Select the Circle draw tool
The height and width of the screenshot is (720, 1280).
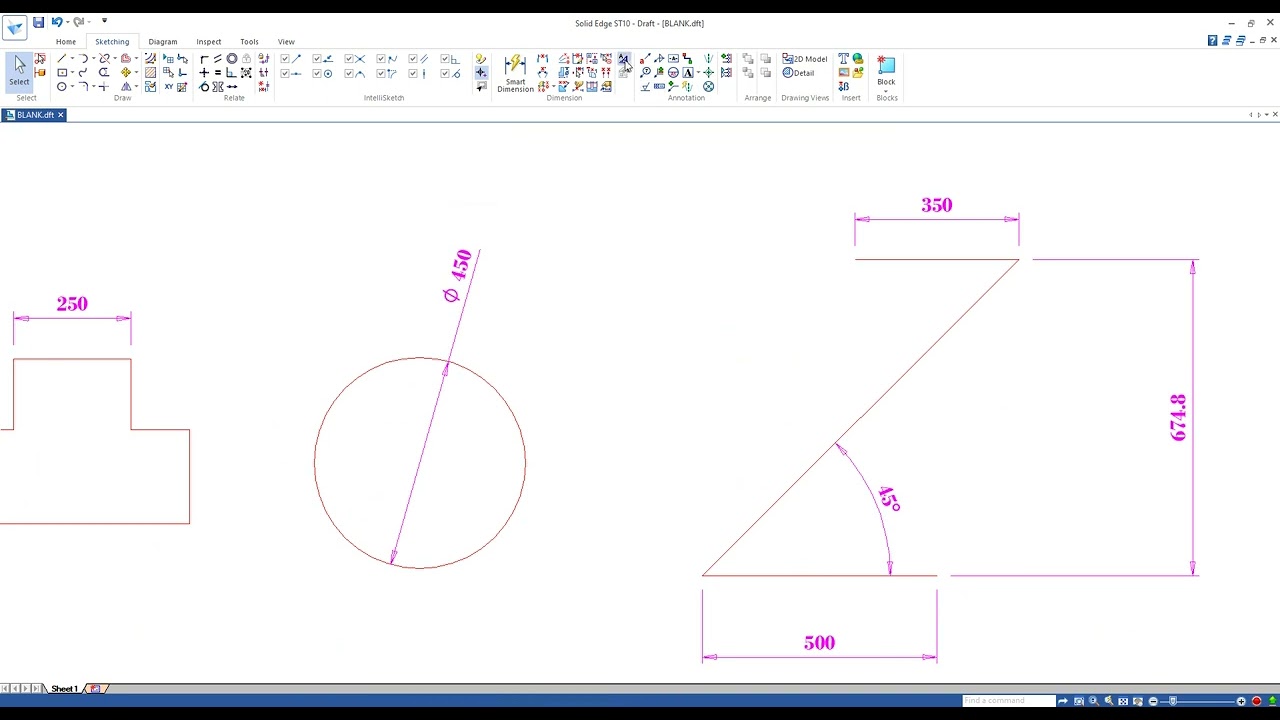click(61, 86)
